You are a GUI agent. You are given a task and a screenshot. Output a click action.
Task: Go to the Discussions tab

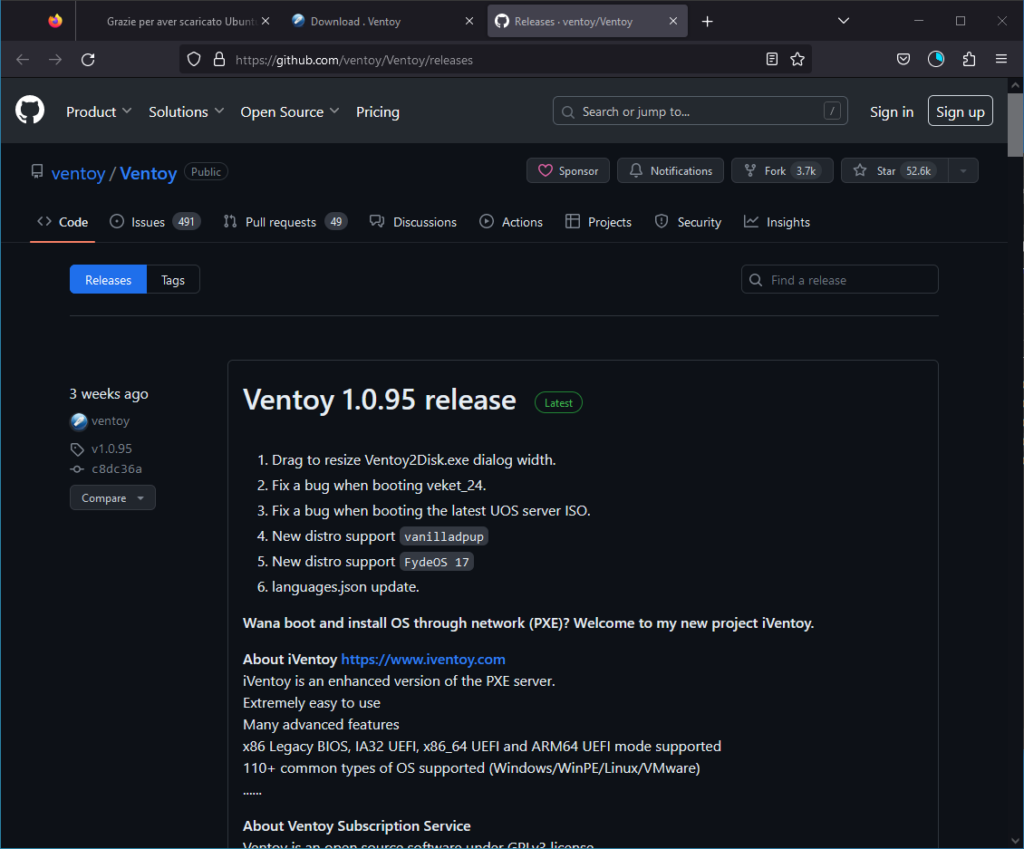click(413, 222)
